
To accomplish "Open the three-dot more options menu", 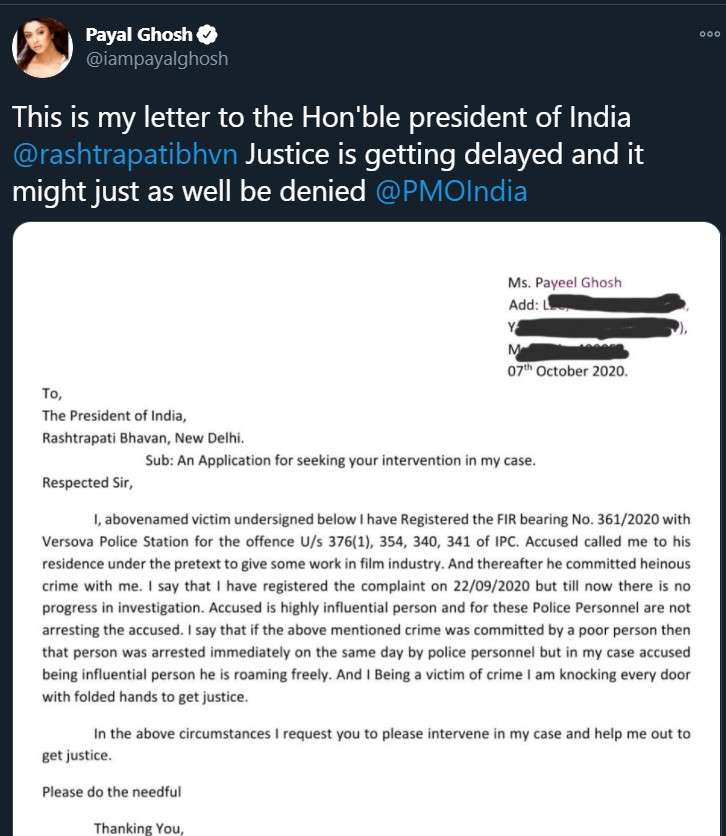I will point(709,34).
